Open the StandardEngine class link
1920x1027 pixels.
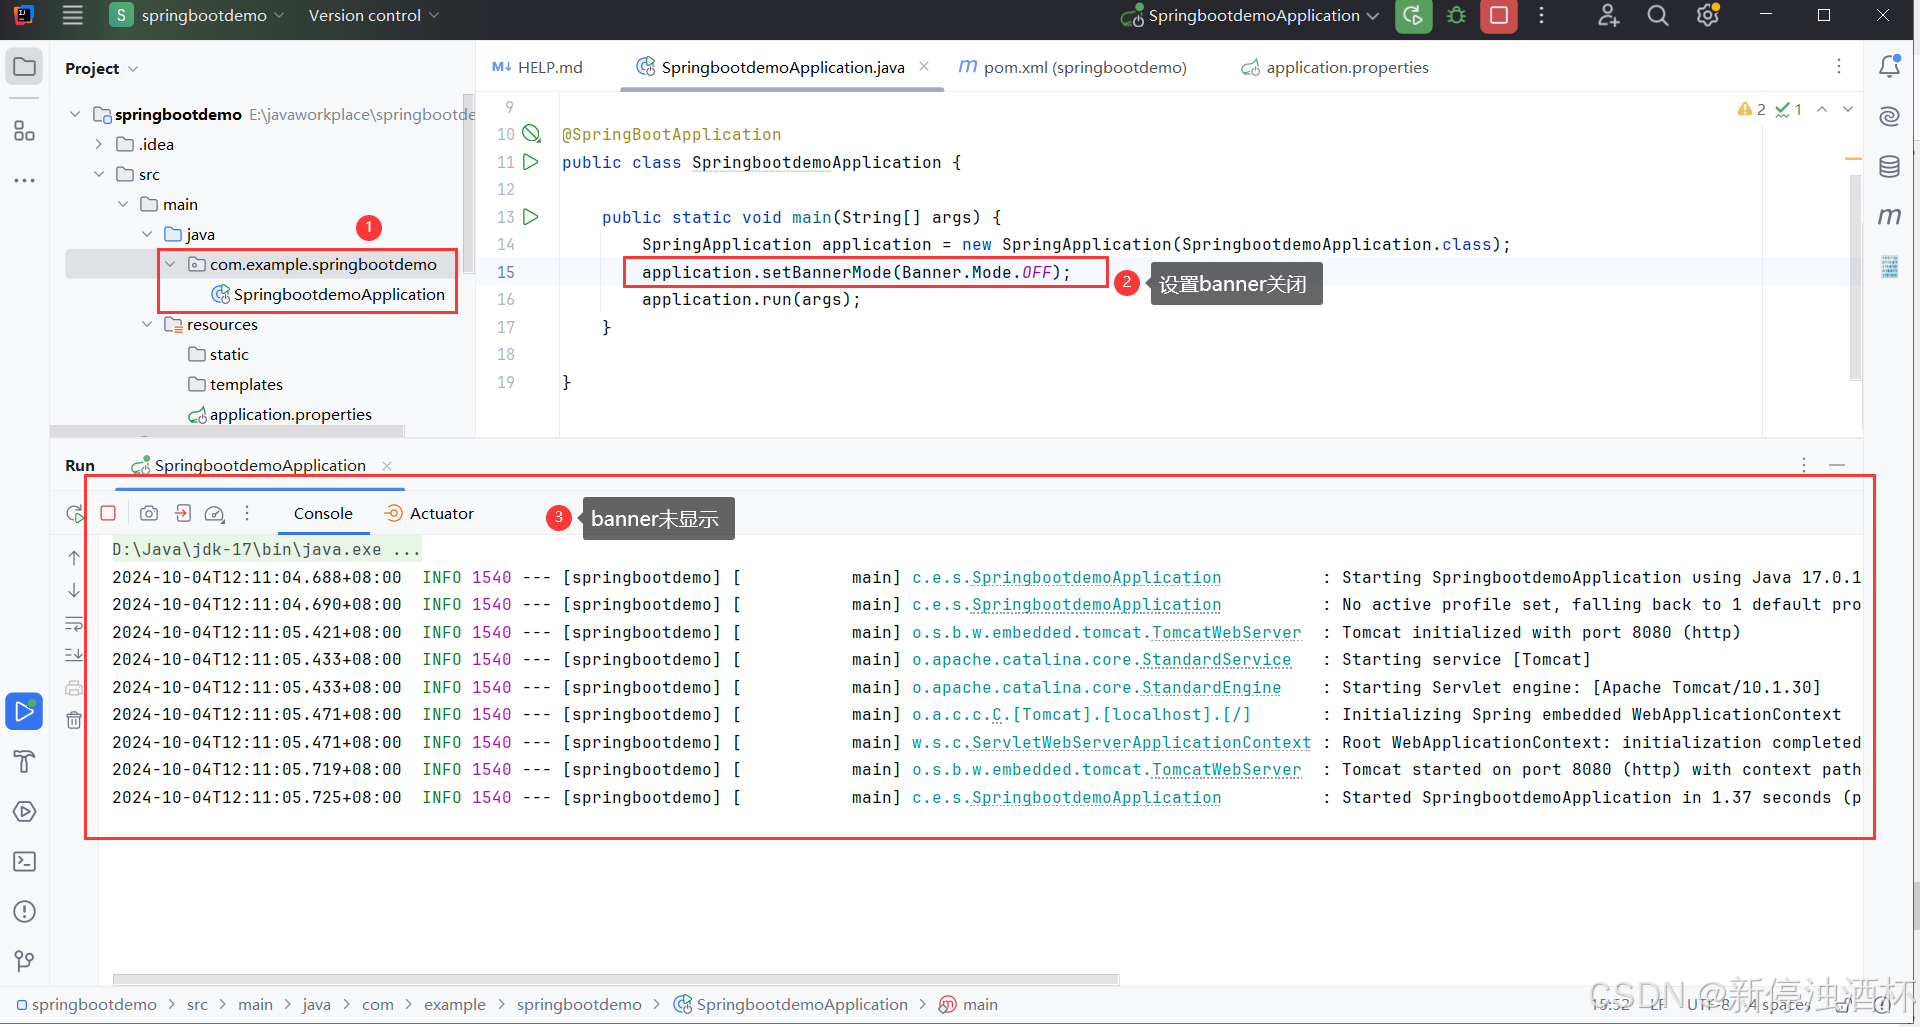tap(1212, 687)
